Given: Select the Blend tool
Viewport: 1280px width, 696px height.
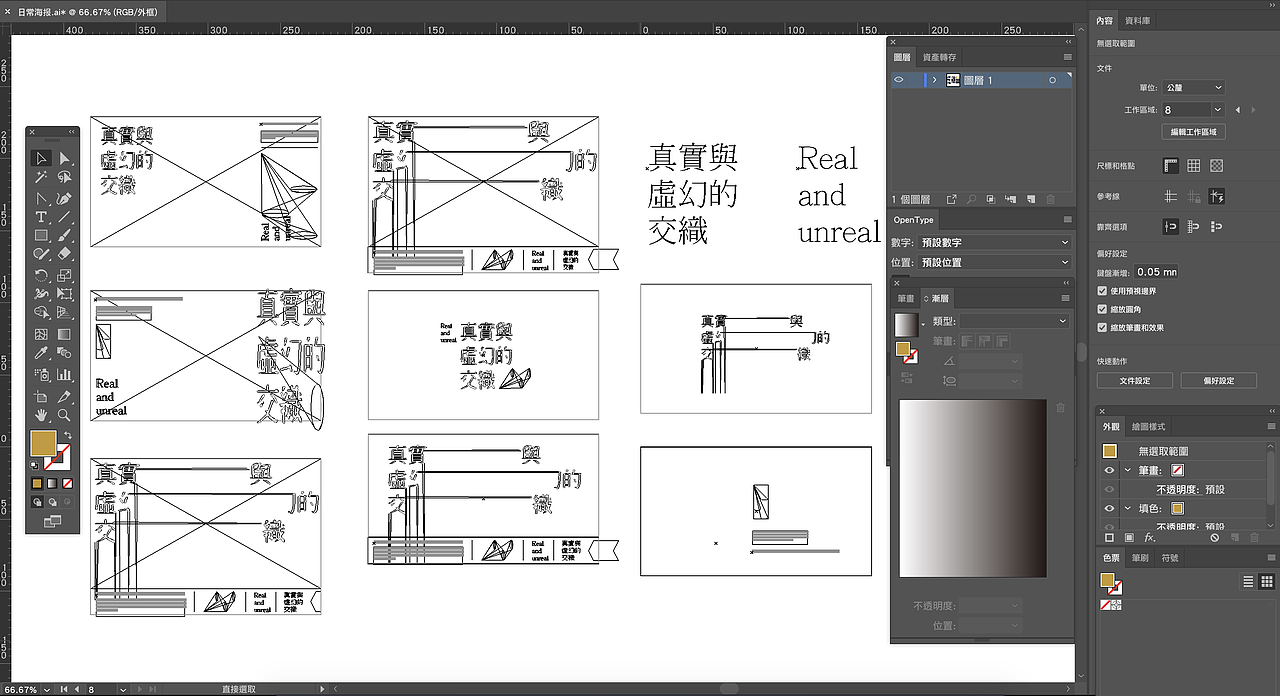Looking at the screenshot, I should tap(64, 354).
